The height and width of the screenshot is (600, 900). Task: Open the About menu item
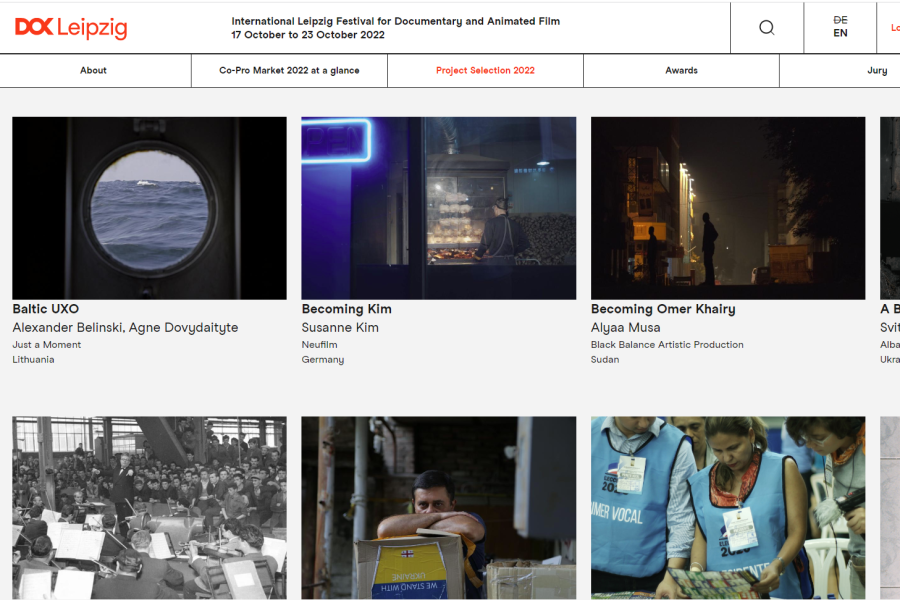coord(94,71)
